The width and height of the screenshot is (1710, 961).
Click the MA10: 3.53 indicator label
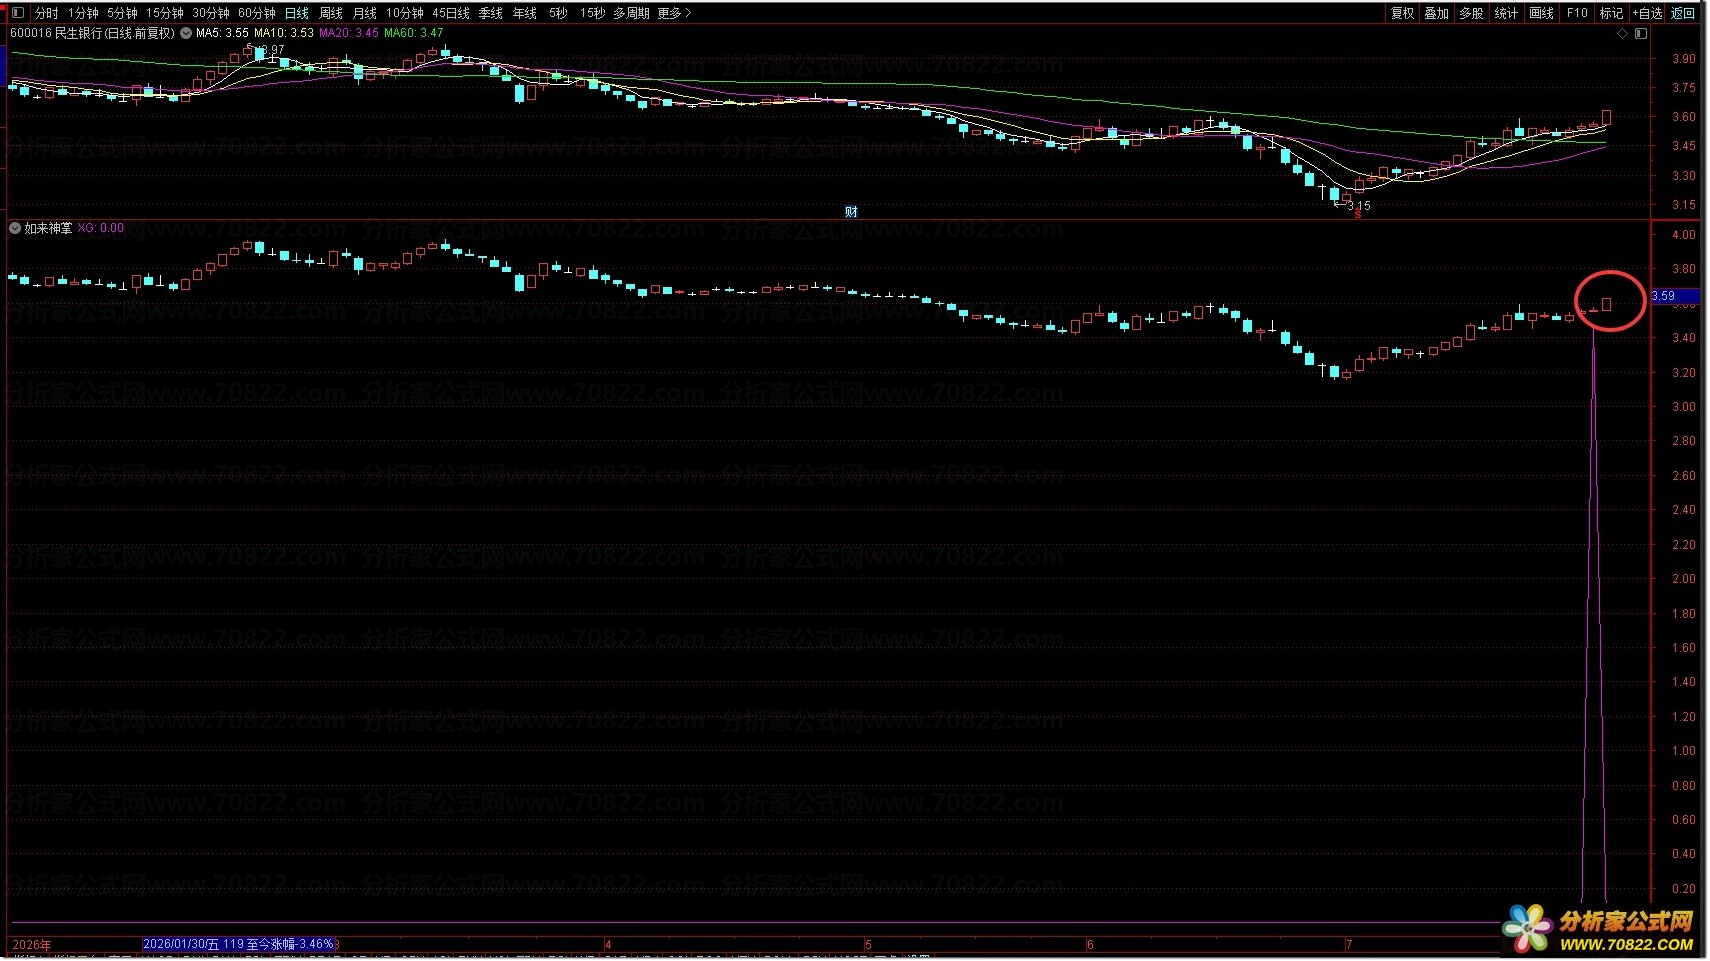[284, 33]
